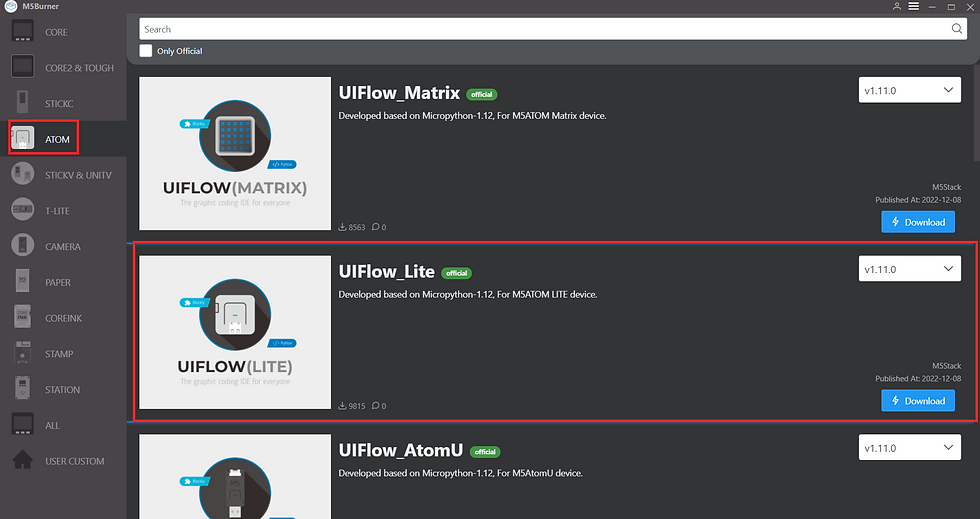Click the search magnifier icon
Viewport: 980px width, 519px height.
956,29
